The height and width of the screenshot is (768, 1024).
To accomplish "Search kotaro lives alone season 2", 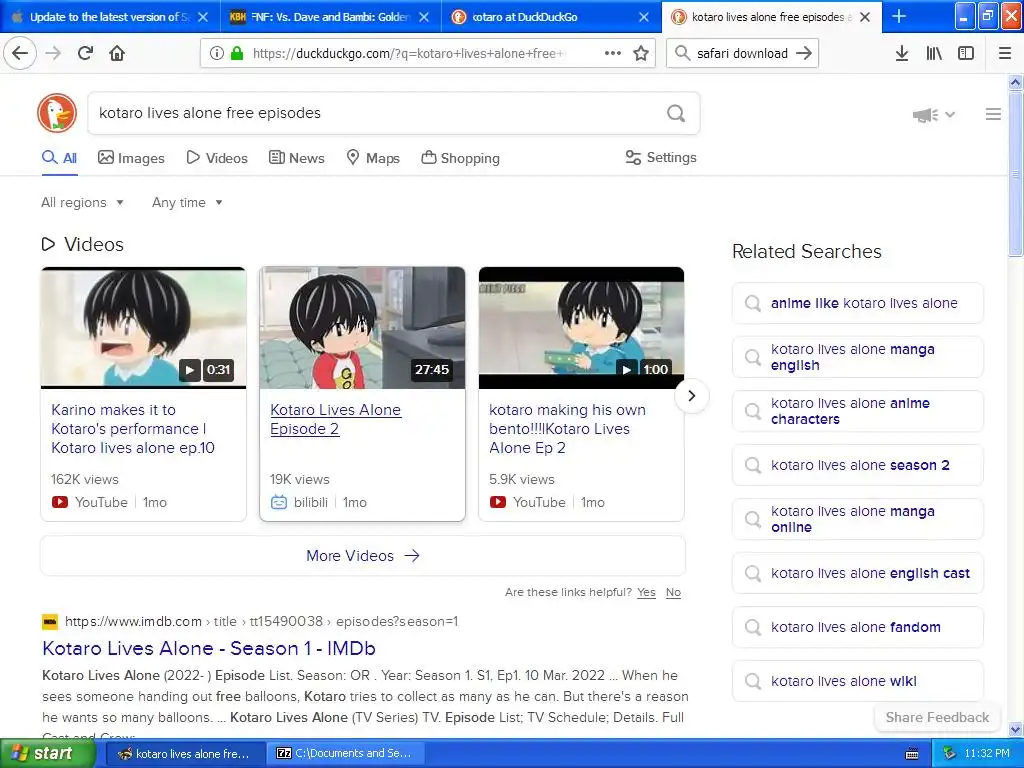I will coord(857,465).
